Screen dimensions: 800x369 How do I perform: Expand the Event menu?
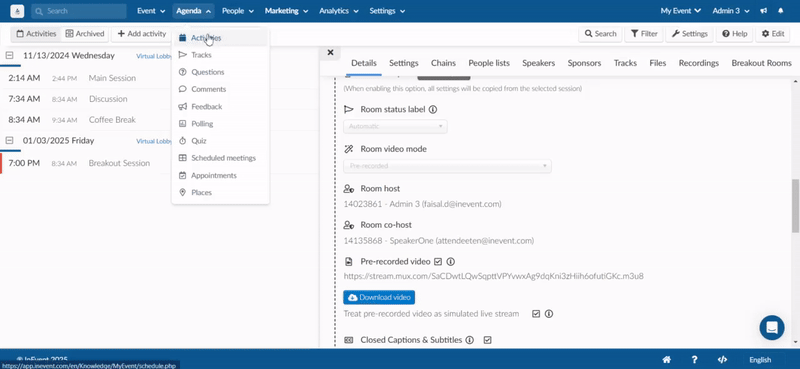click(x=151, y=11)
